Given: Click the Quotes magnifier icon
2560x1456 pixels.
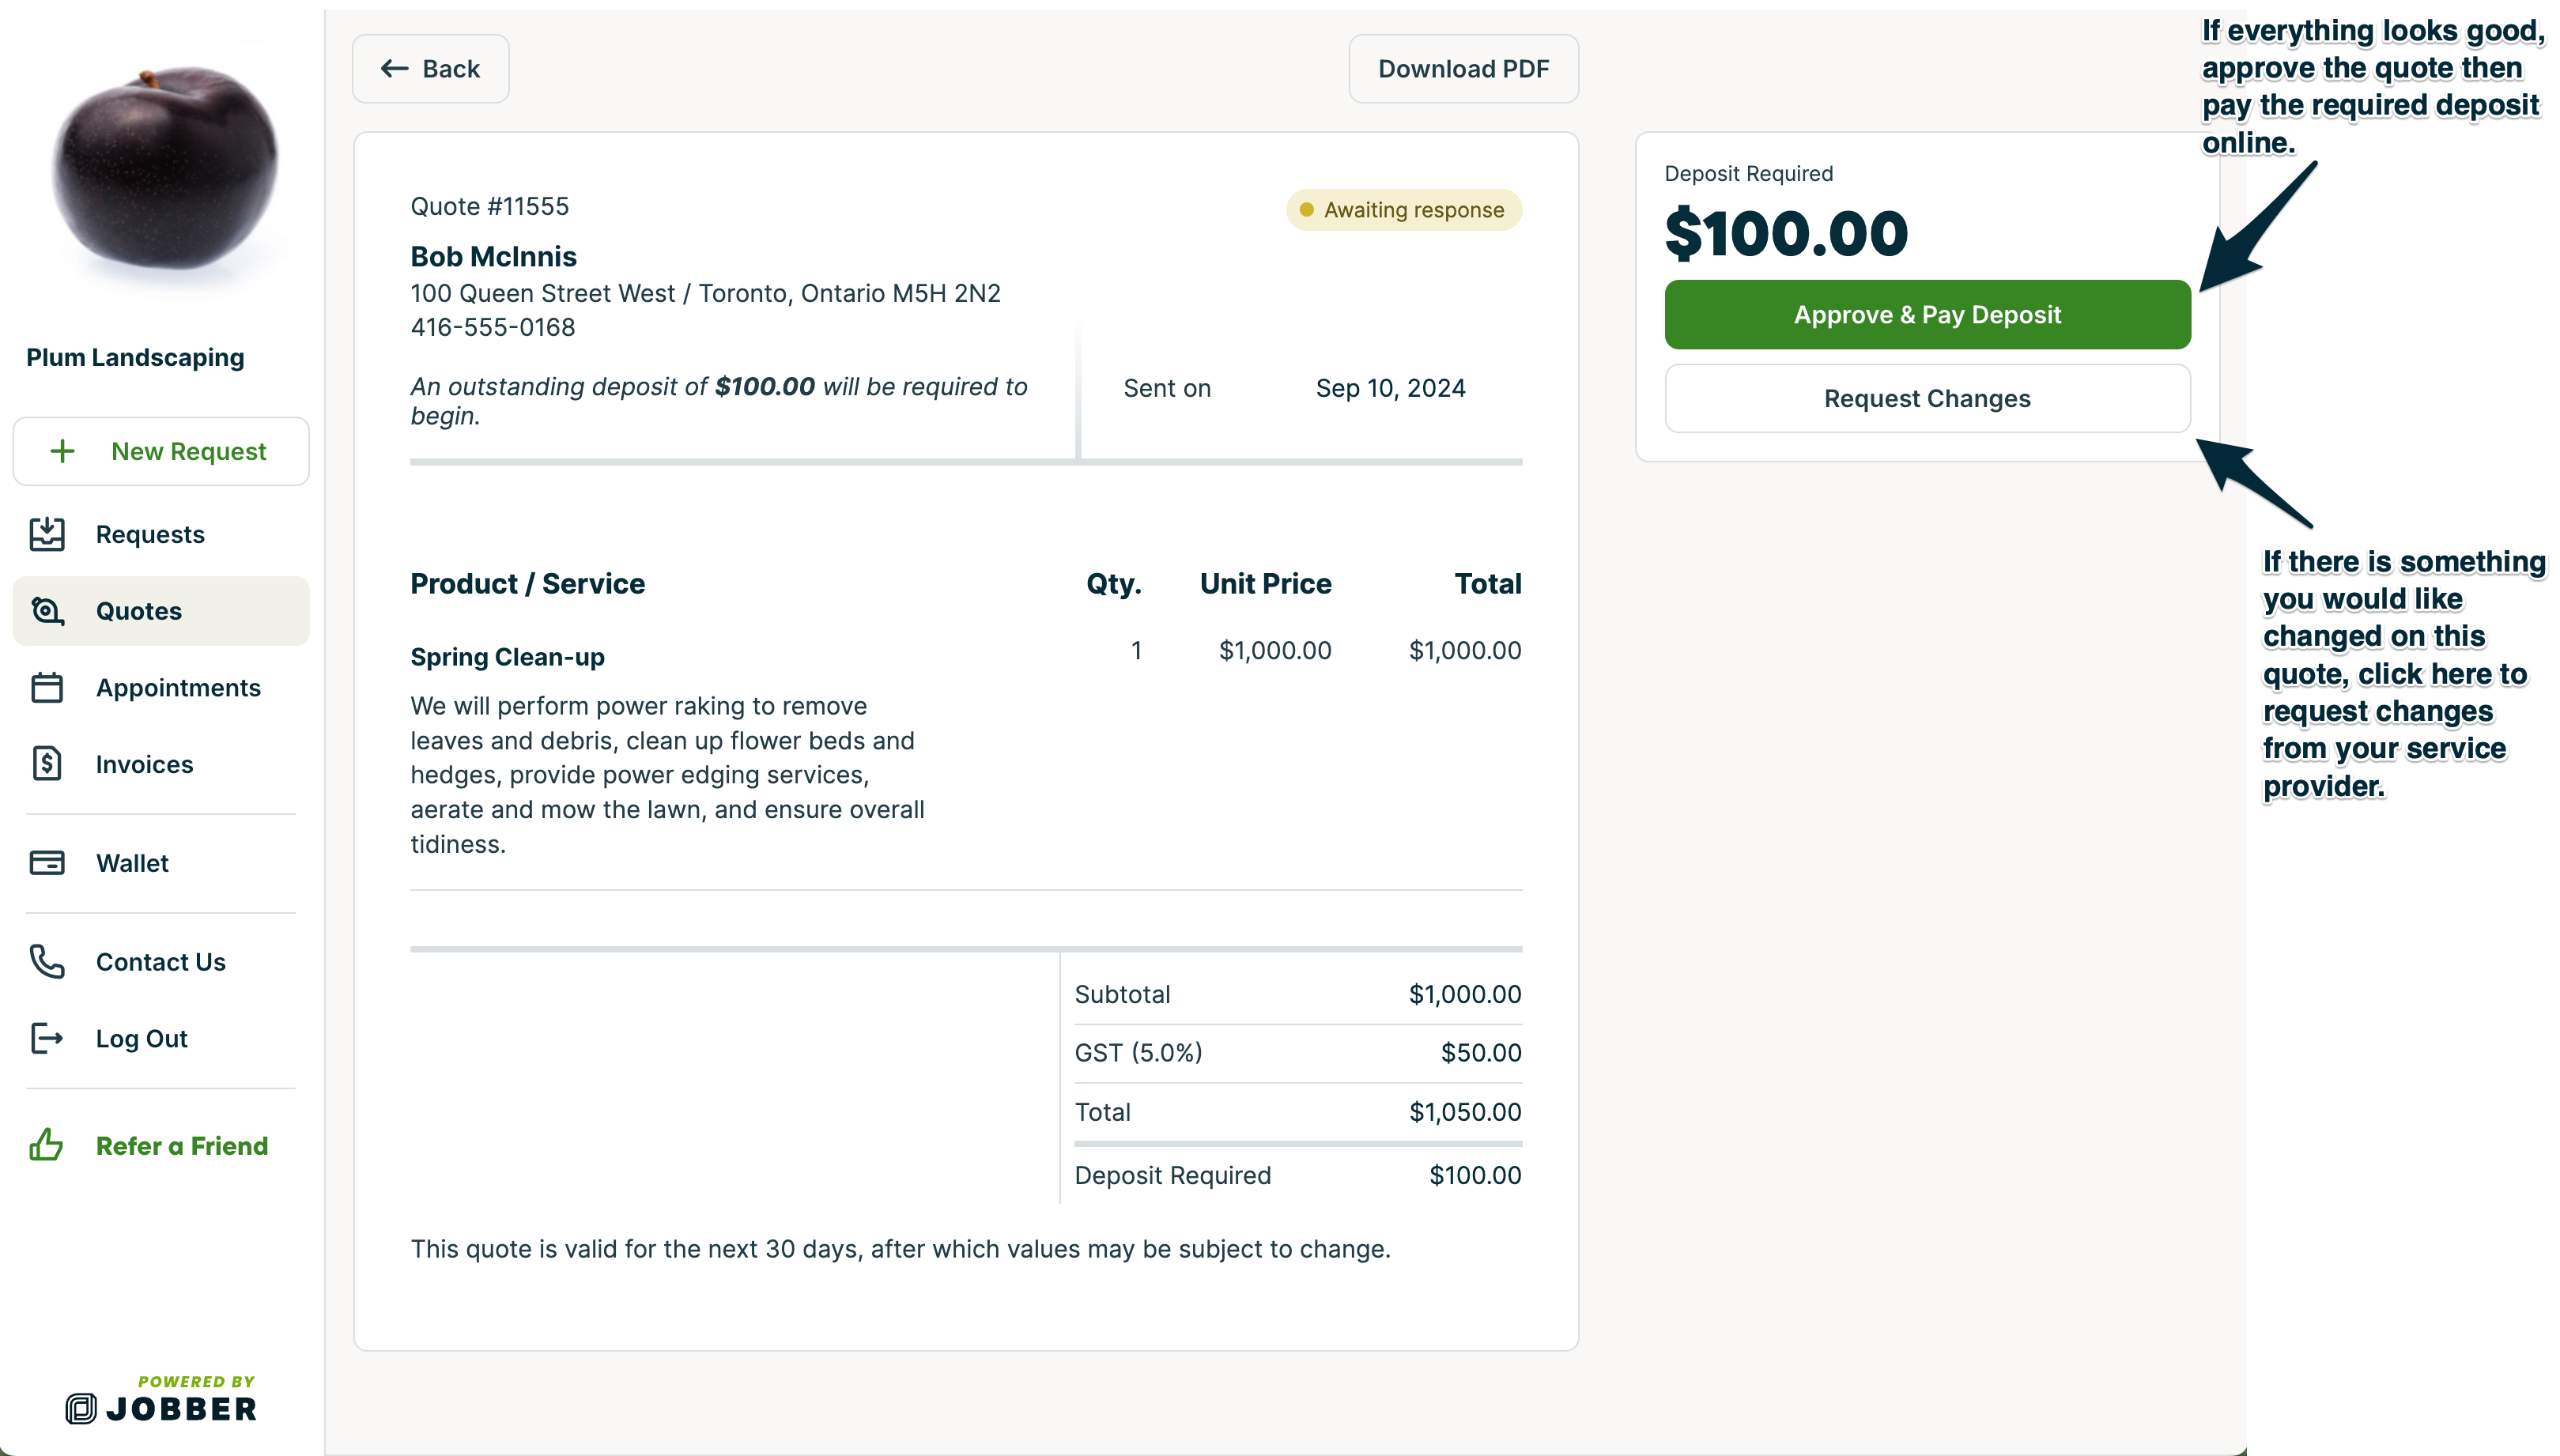Looking at the screenshot, I should [47, 611].
